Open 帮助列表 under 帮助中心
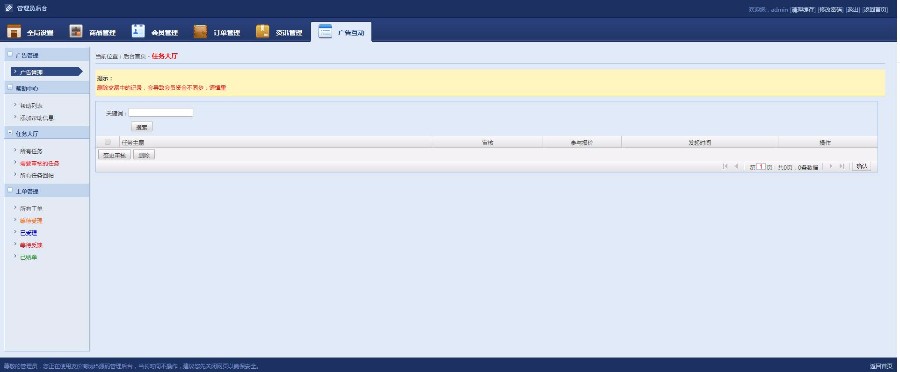Image resolution: width=900 pixels, height=372 pixels. [x=31, y=106]
